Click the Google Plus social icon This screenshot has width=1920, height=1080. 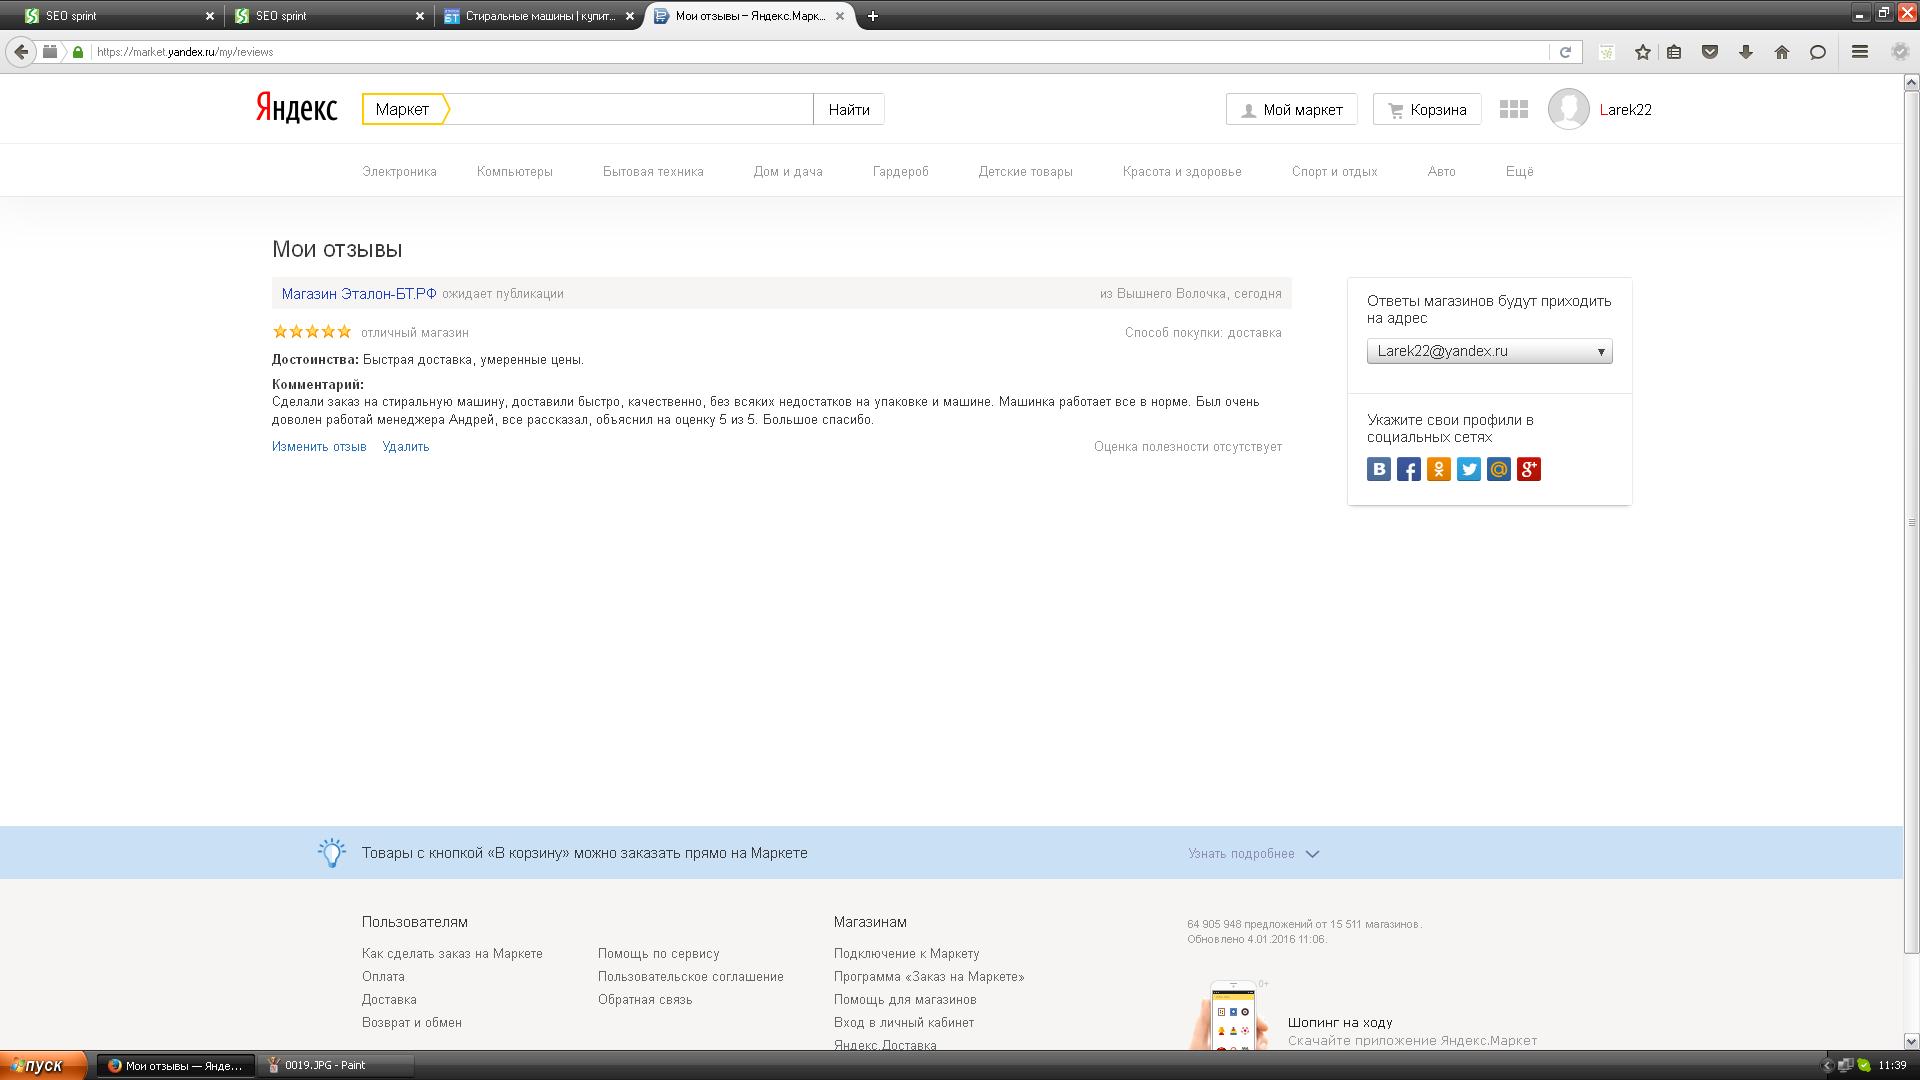(1529, 469)
